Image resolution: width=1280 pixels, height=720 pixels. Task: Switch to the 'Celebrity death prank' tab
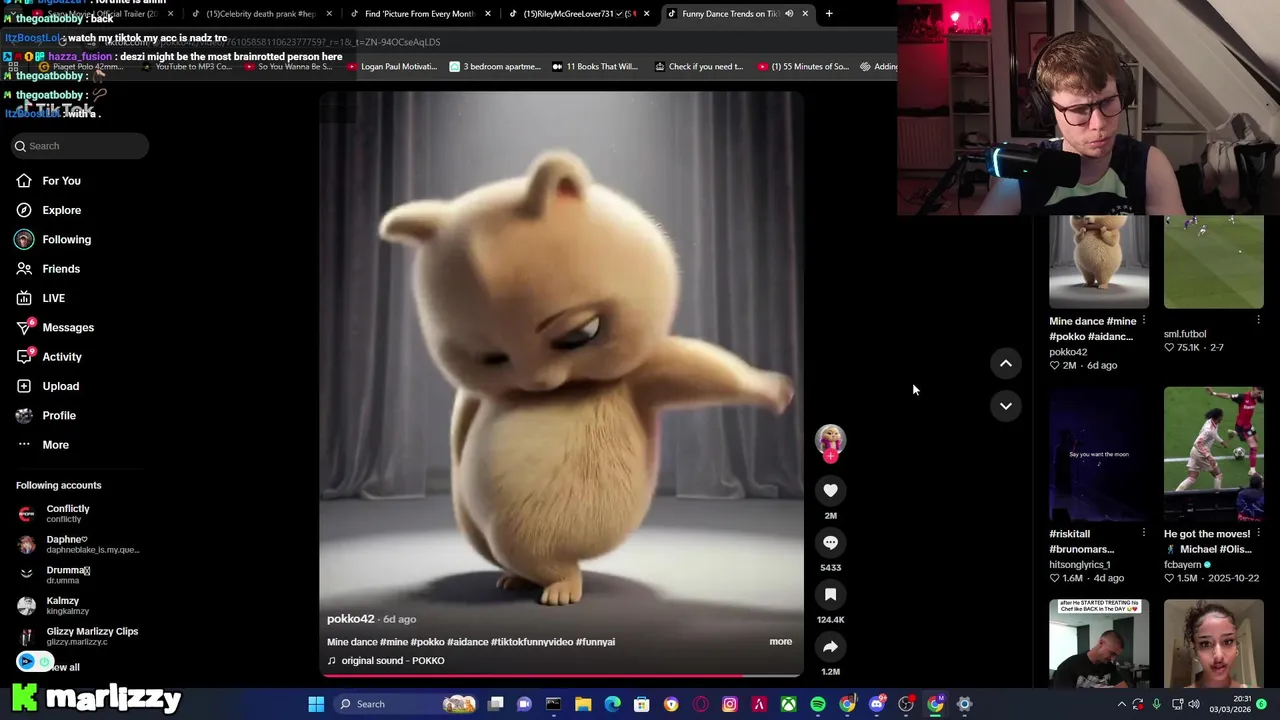pyautogui.click(x=261, y=14)
